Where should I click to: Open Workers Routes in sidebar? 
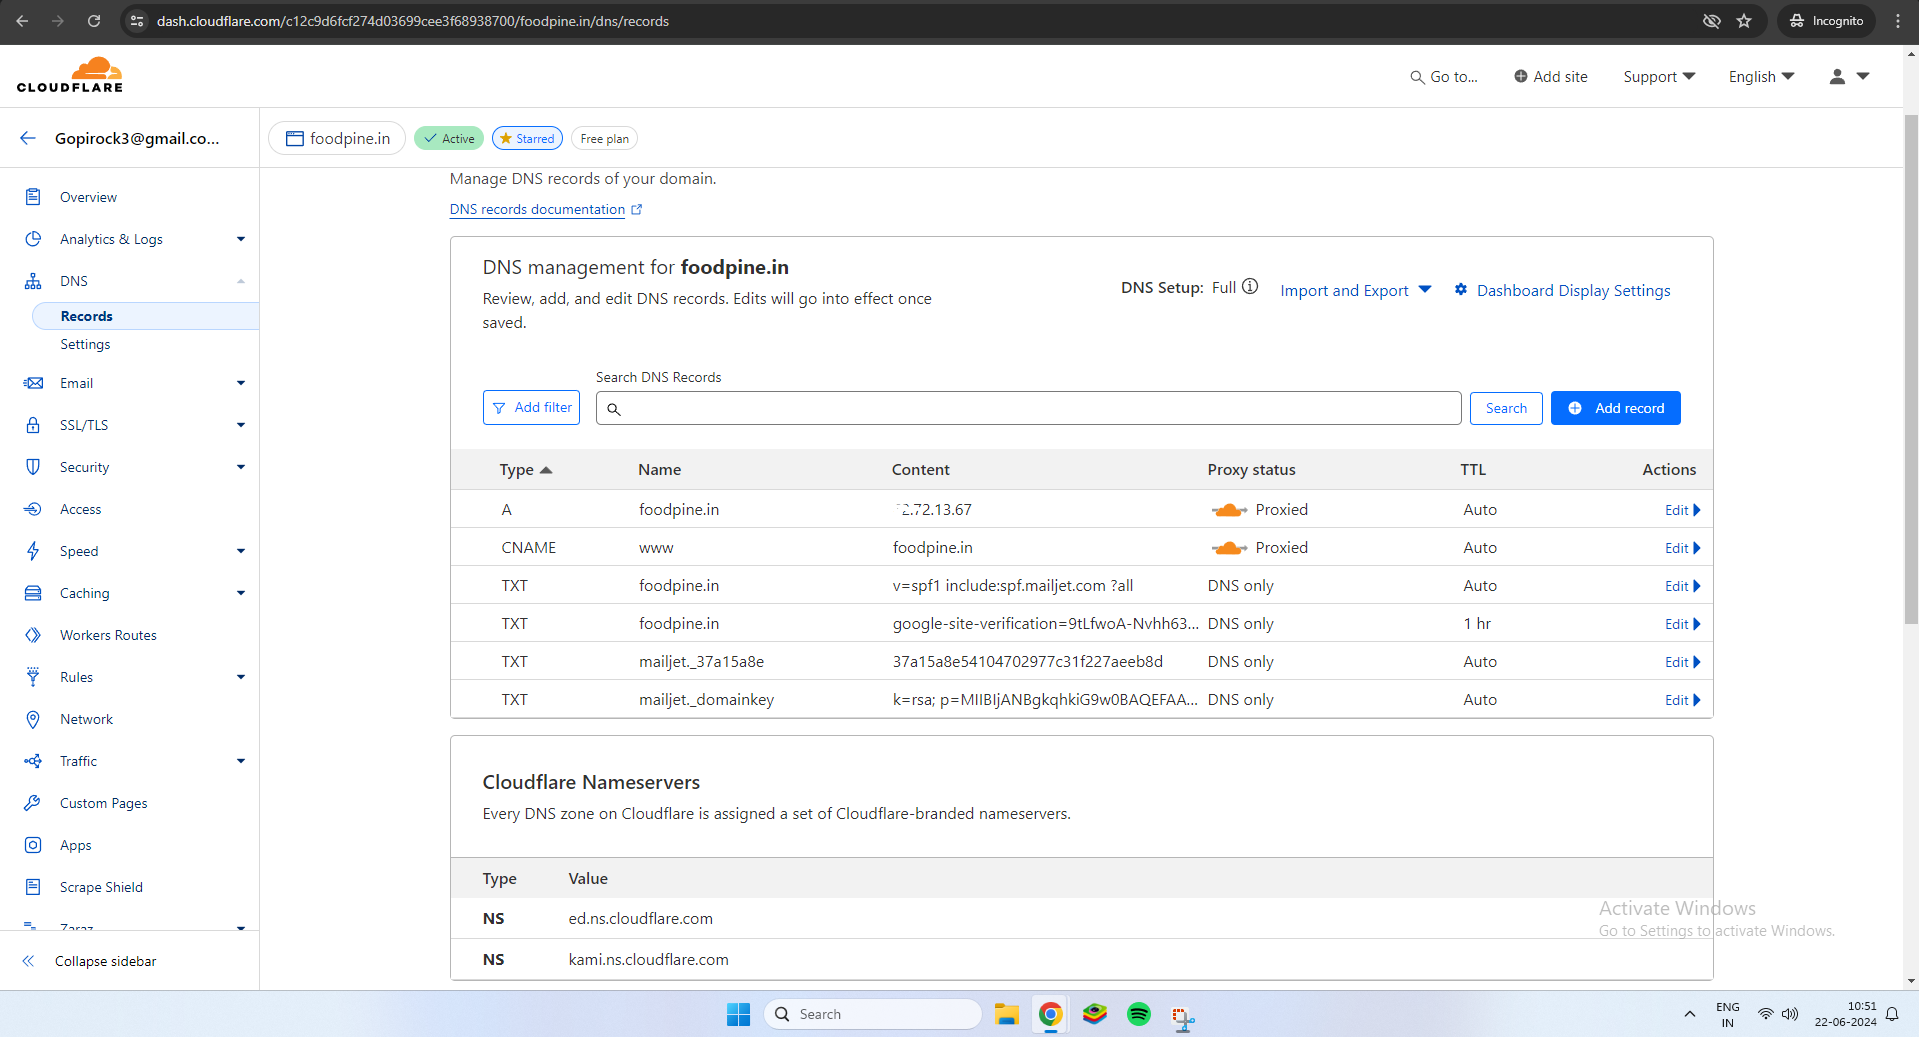[108, 635]
